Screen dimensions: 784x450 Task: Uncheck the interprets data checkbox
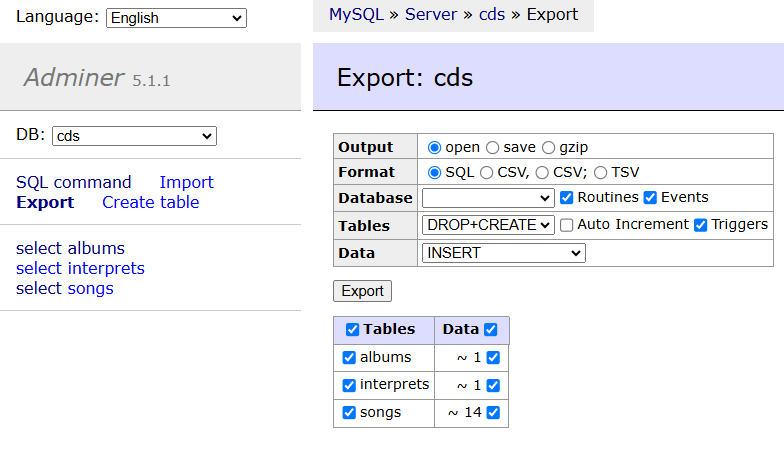[494, 385]
